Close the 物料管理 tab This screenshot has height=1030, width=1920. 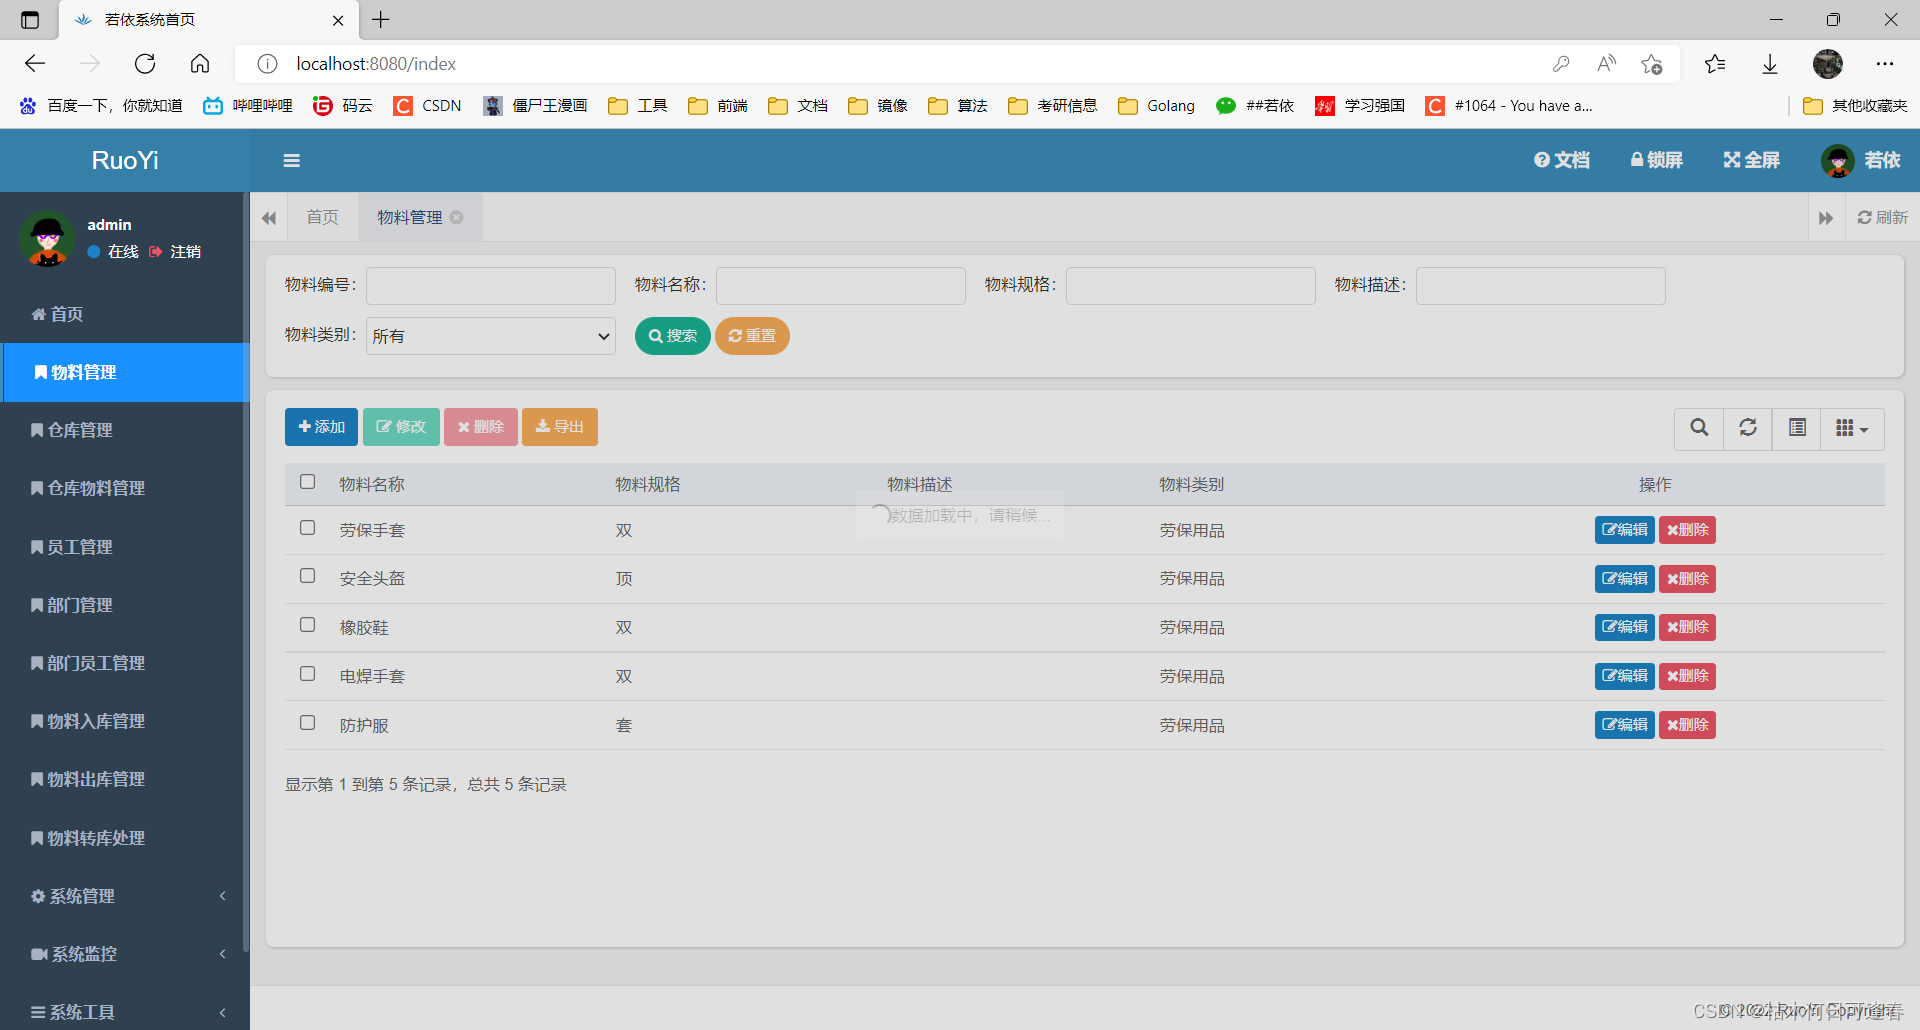[x=457, y=217]
